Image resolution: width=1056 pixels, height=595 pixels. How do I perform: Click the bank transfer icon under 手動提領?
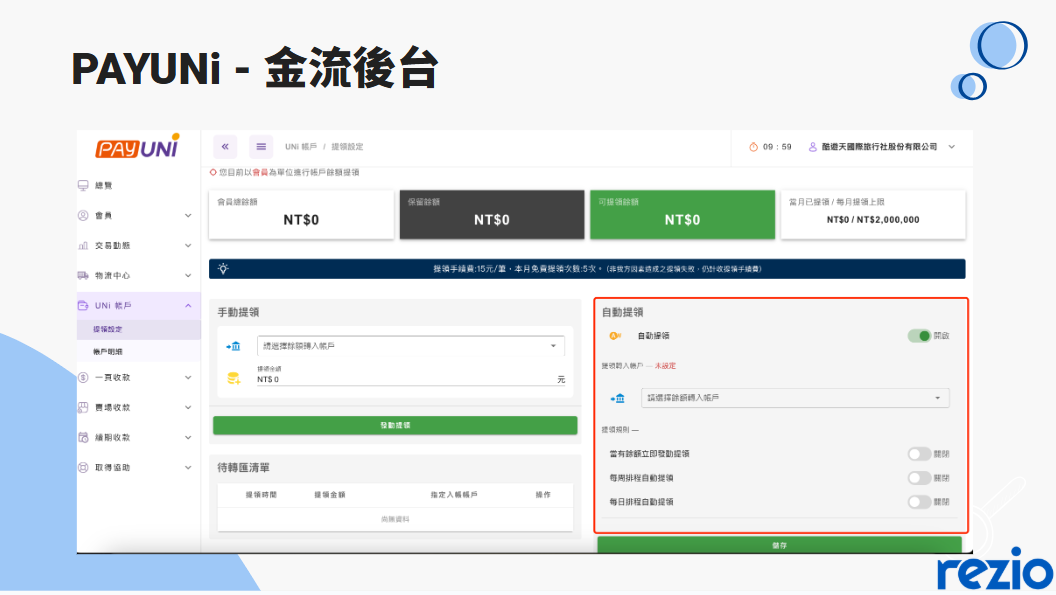point(233,346)
